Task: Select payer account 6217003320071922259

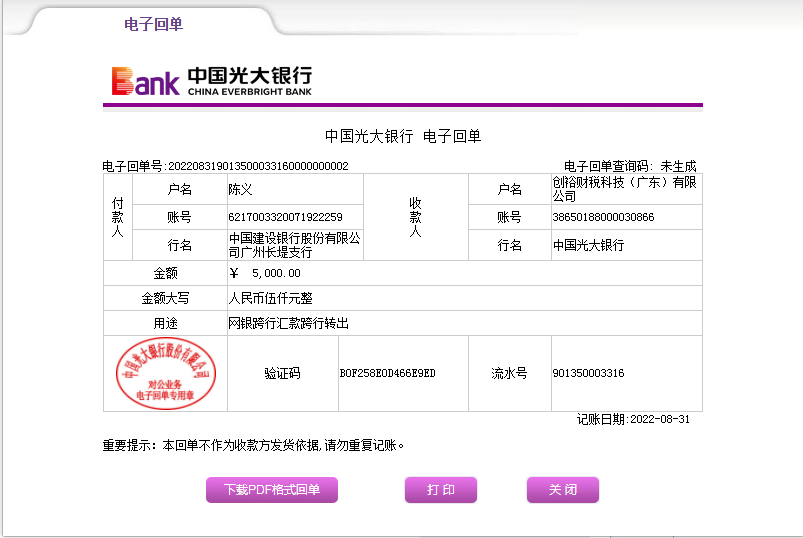Action: coord(285,217)
